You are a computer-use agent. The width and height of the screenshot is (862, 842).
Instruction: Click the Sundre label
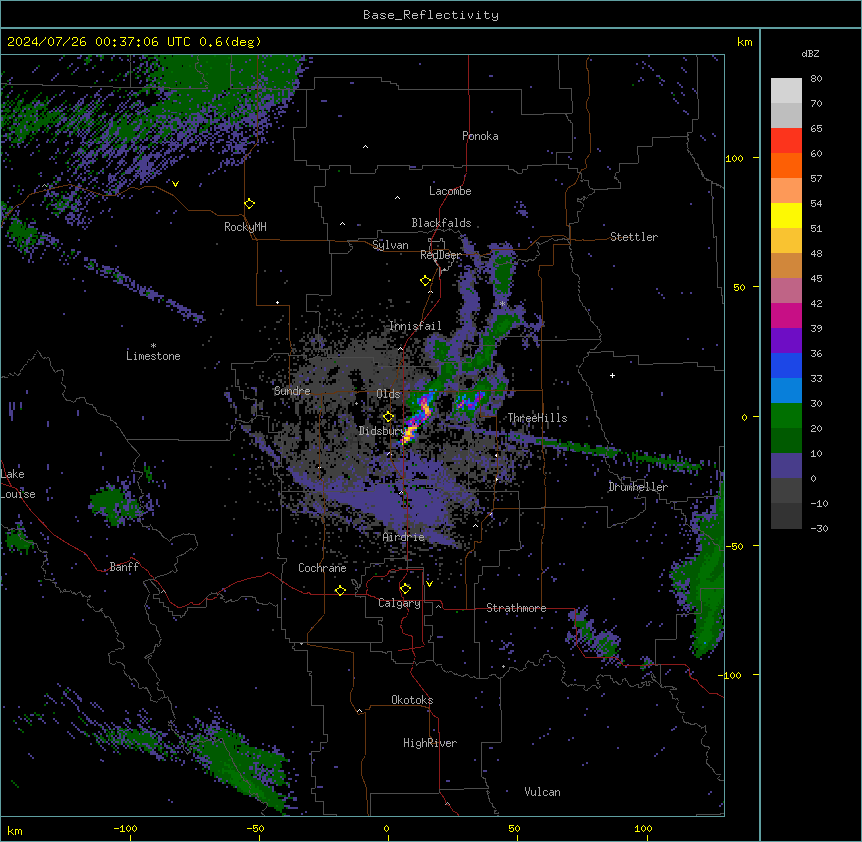292,391
